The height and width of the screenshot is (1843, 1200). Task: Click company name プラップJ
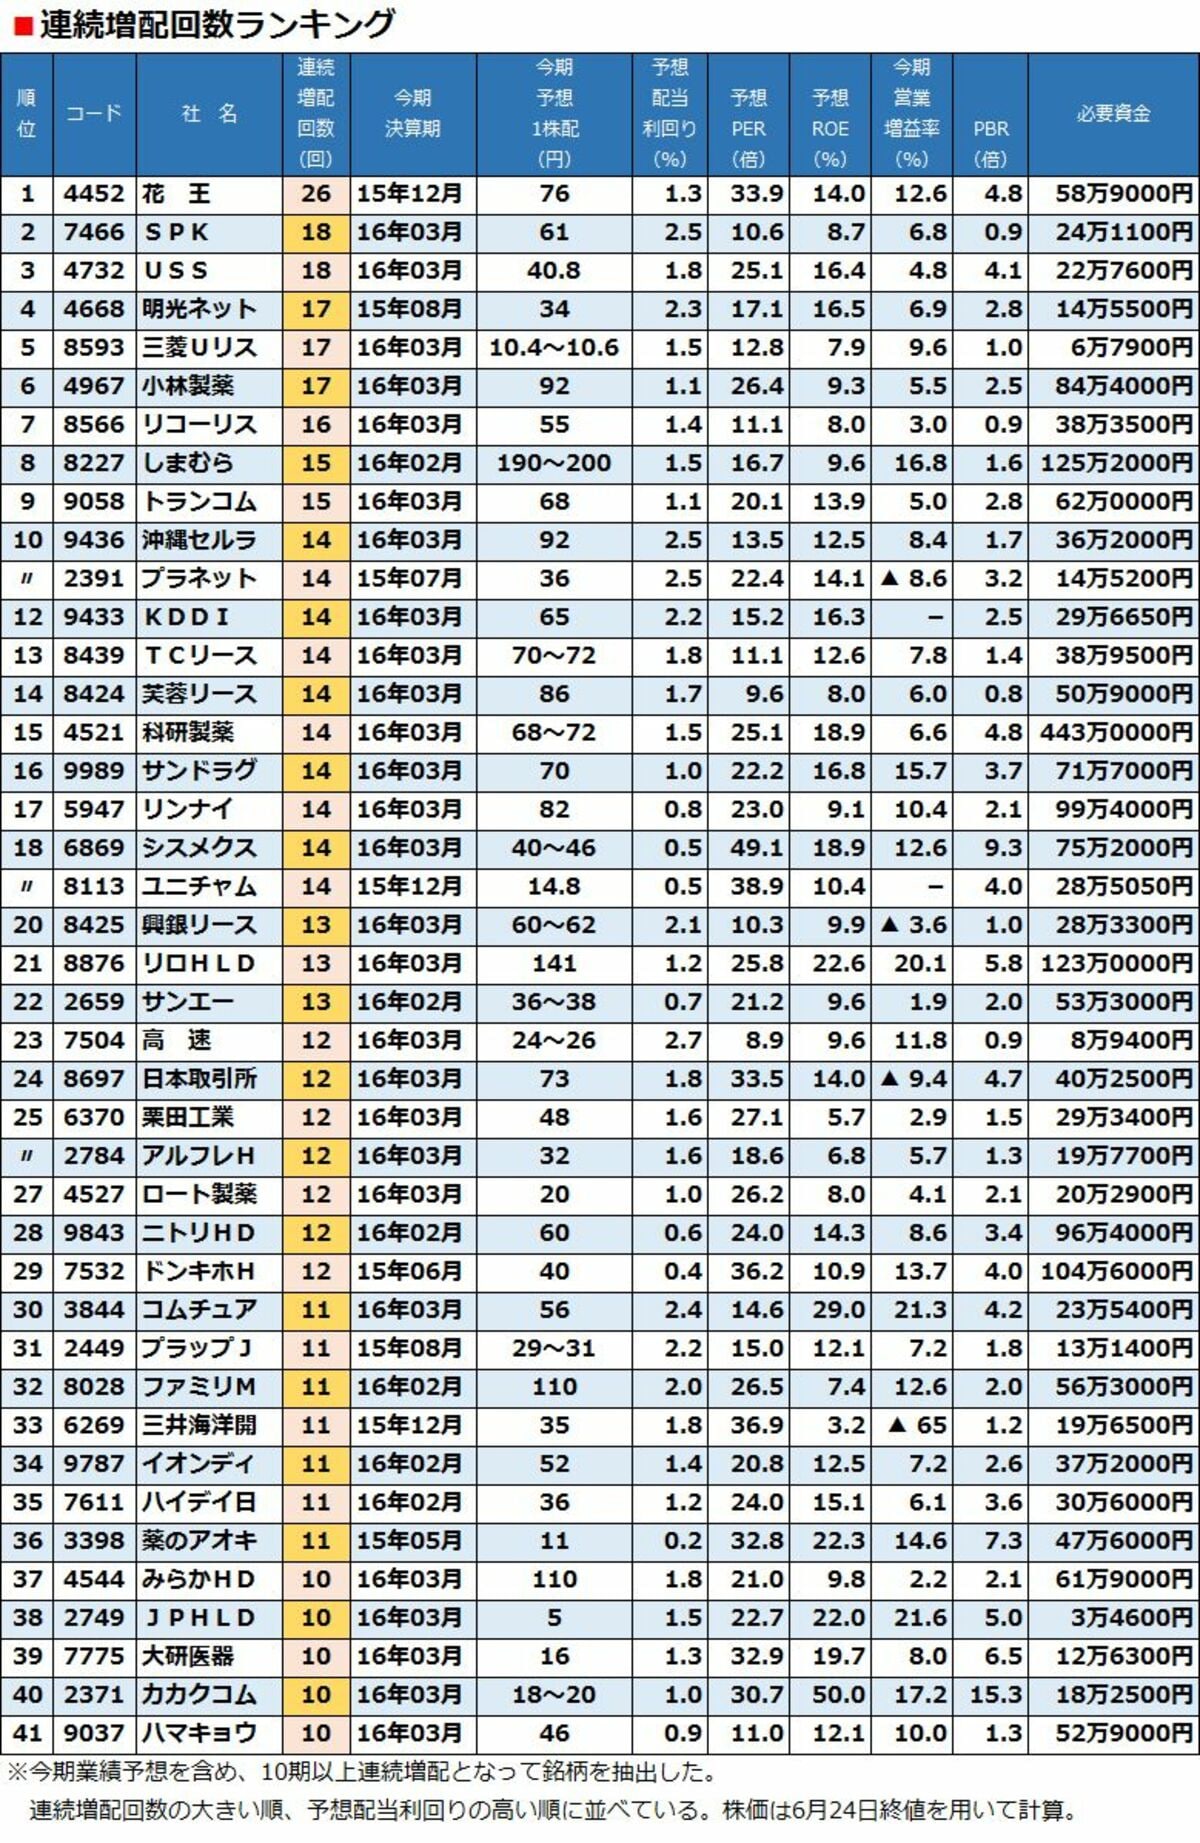tap(197, 1349)
